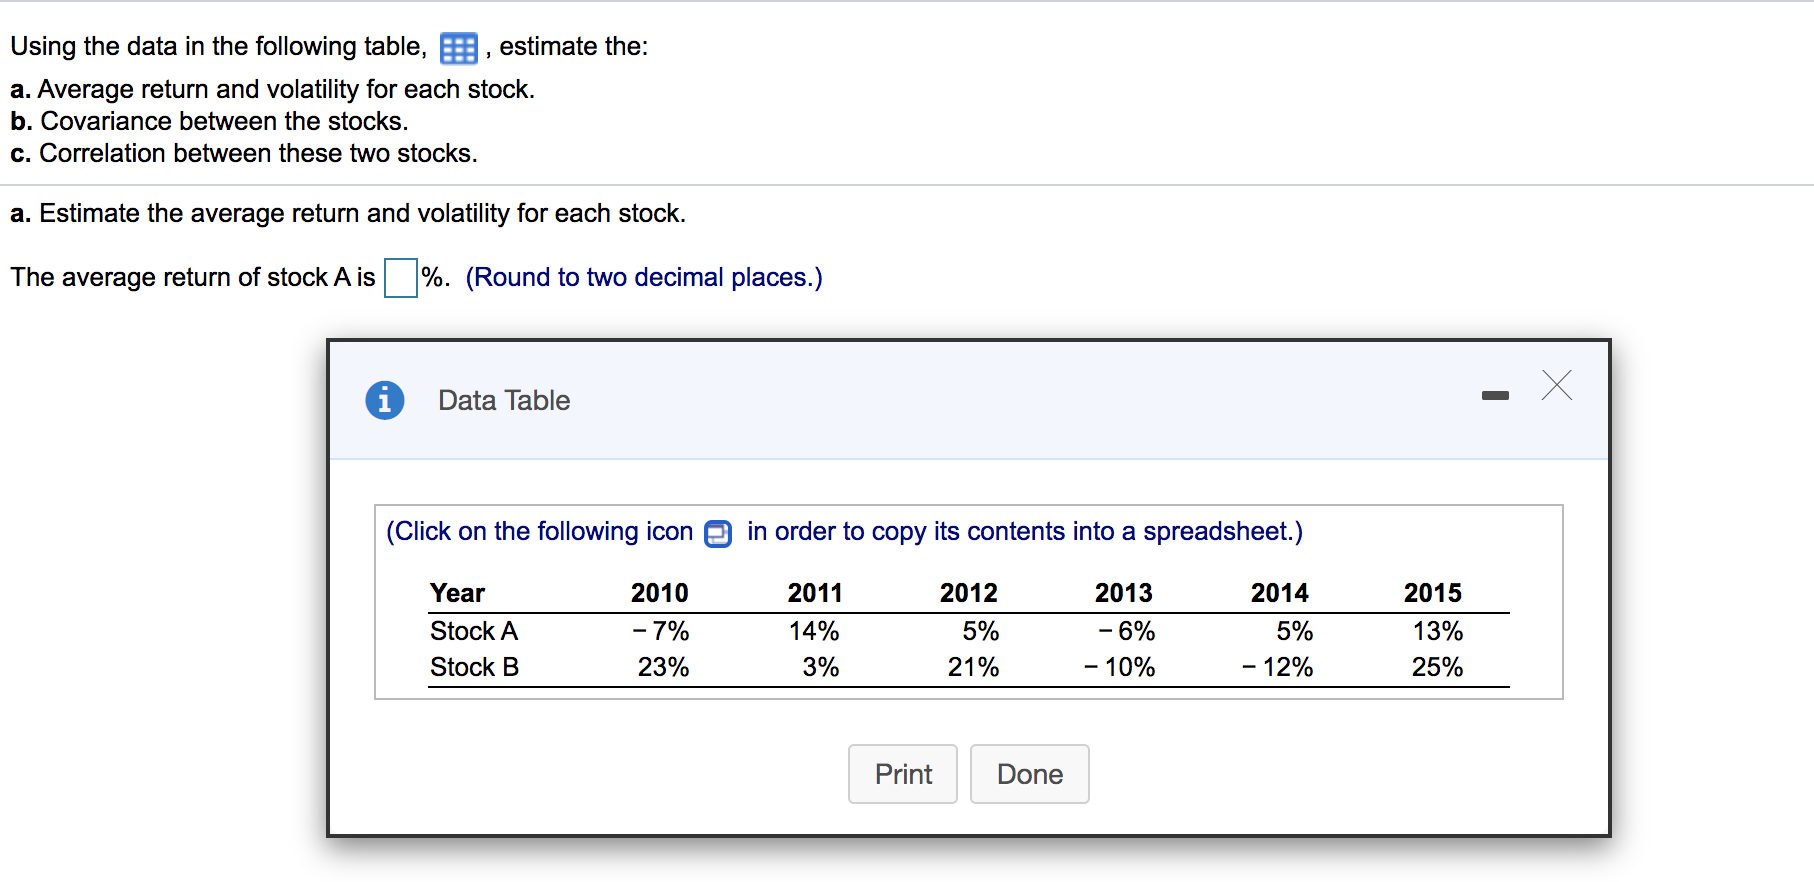Select the Data Table title text

point(503,400)
